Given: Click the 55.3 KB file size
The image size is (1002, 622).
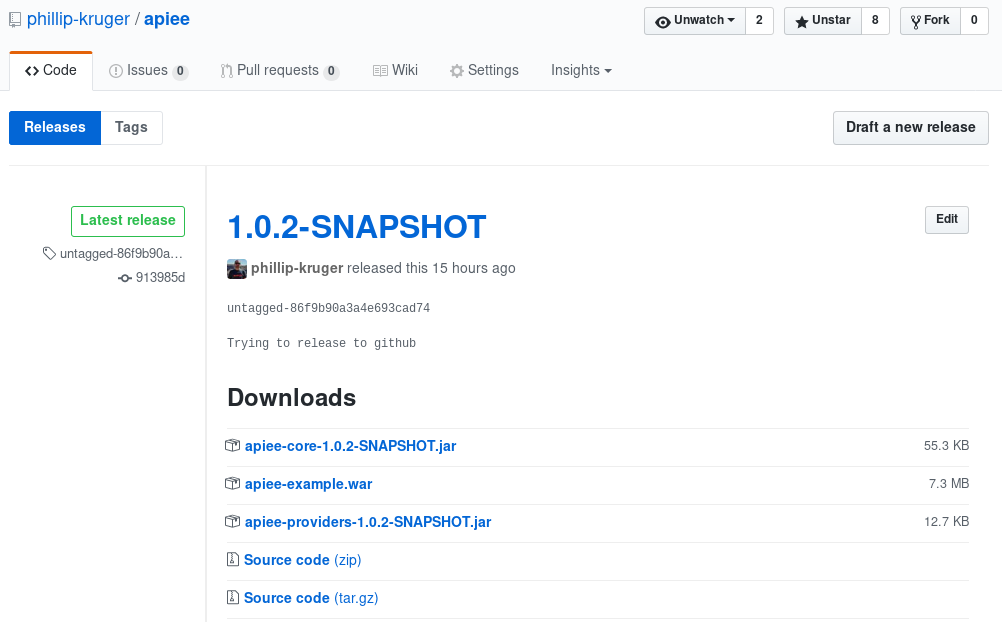Looking at the screenshot, I should tap(946, 446).
